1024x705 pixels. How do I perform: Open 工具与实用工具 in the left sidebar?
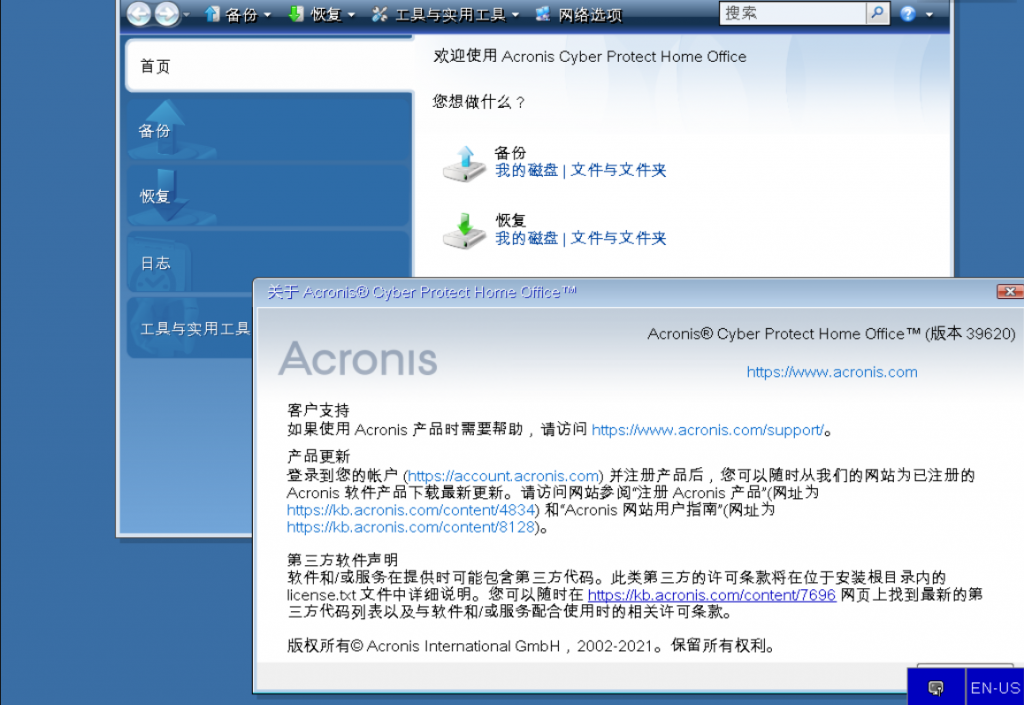tap(191, 328)
